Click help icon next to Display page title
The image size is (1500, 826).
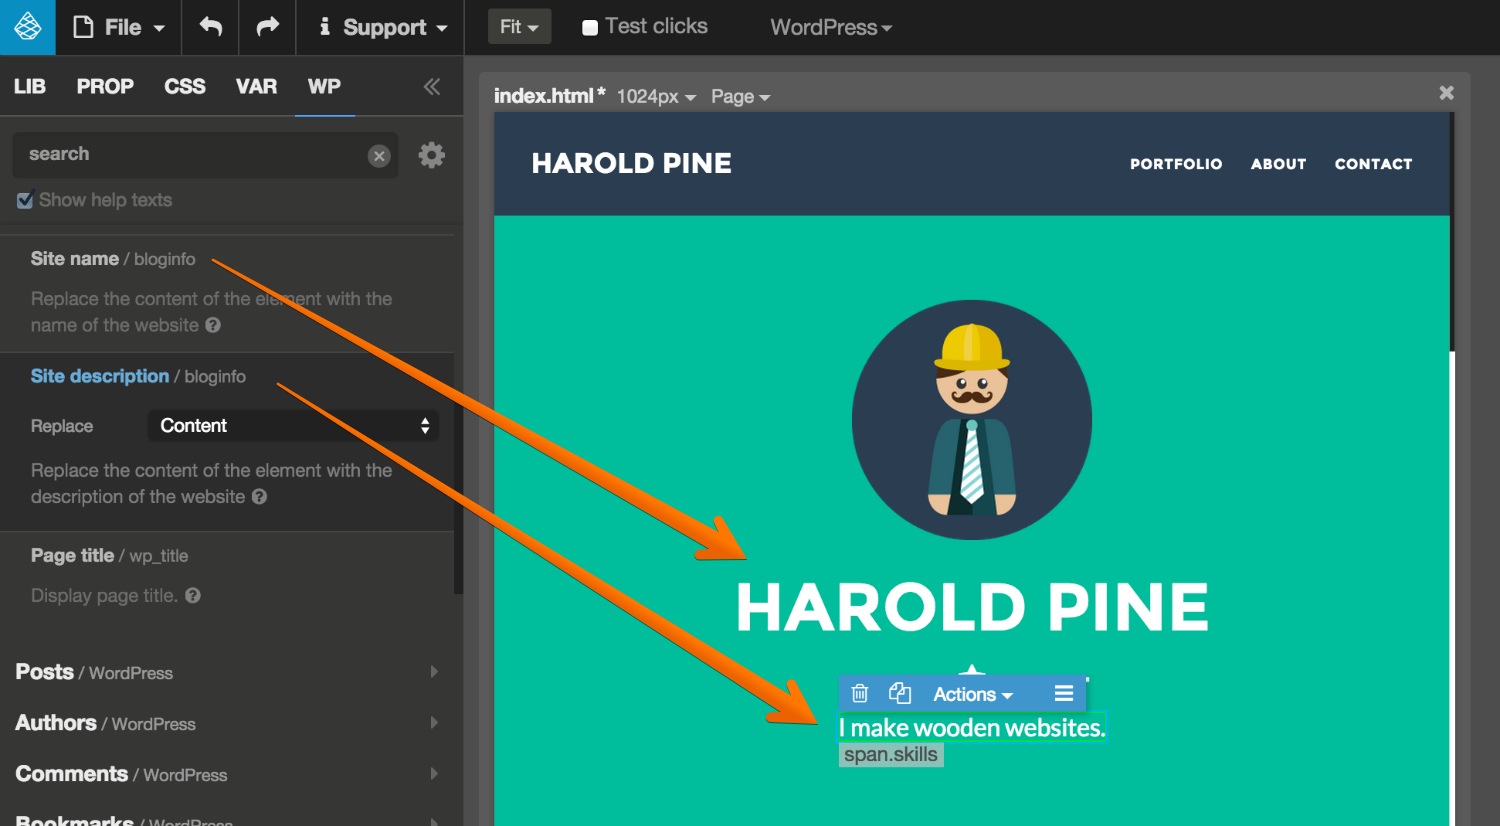click(193, 596)
